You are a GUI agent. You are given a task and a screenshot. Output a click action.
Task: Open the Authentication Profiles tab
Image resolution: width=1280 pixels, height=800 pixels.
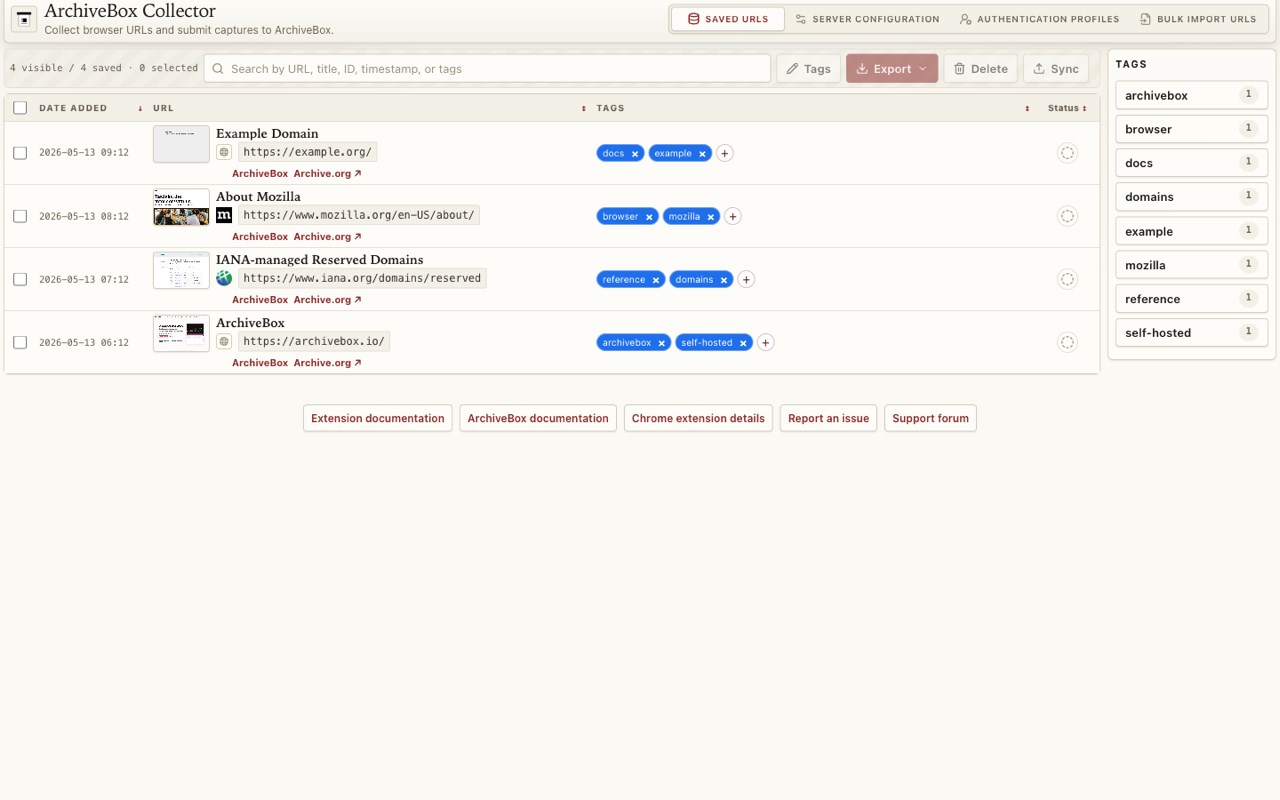click(1040, 19)
